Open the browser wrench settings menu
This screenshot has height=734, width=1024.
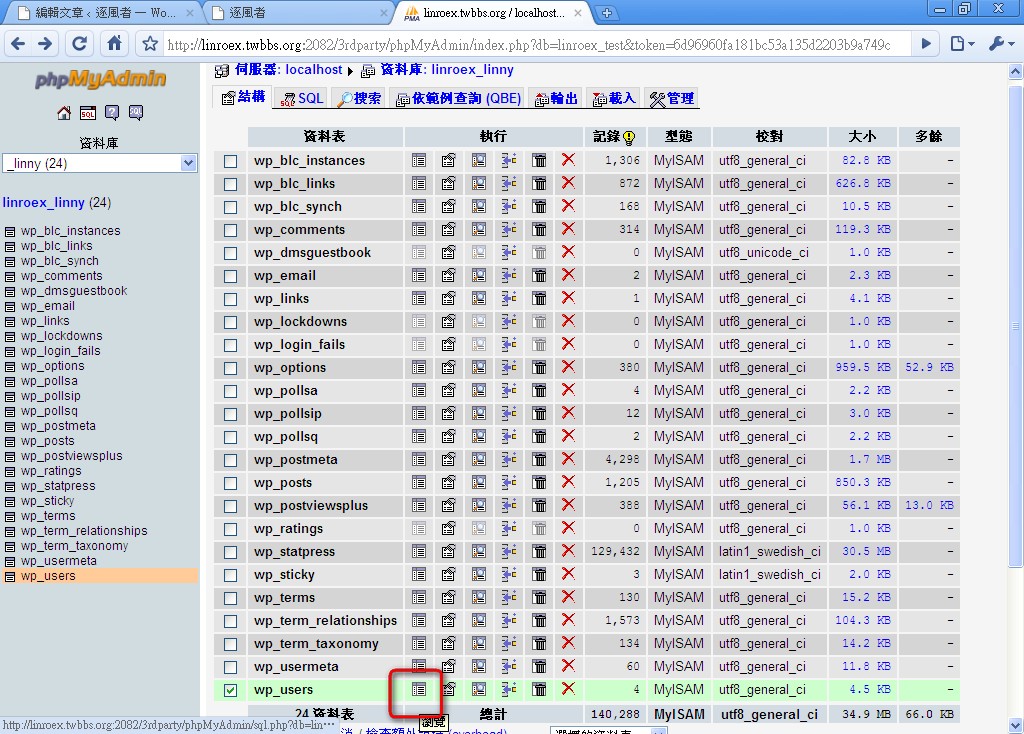click(1000, 44)
